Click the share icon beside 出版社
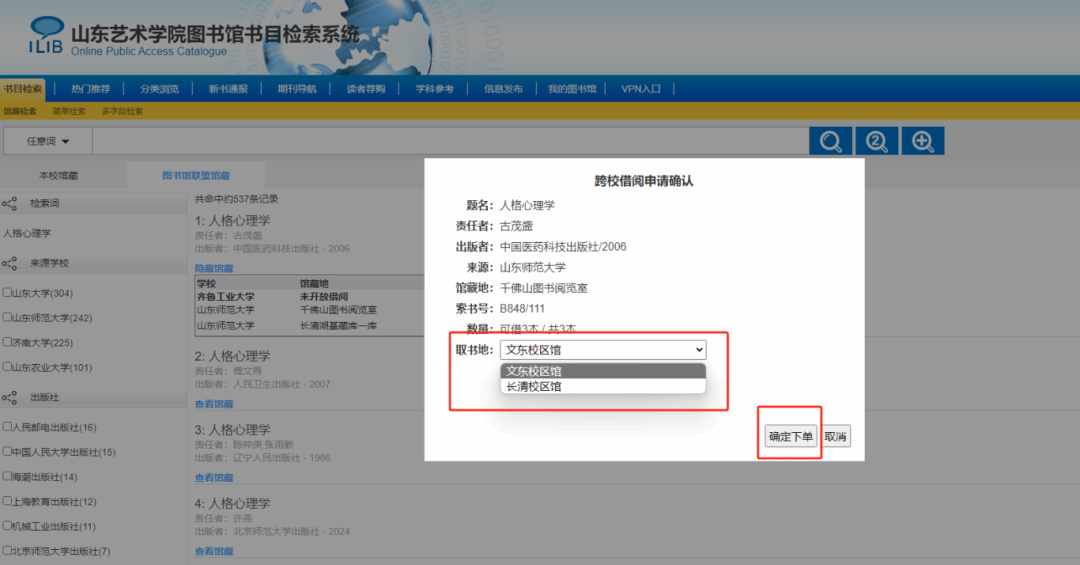The height and width of the screenshot is (565, 1080). 10,398
